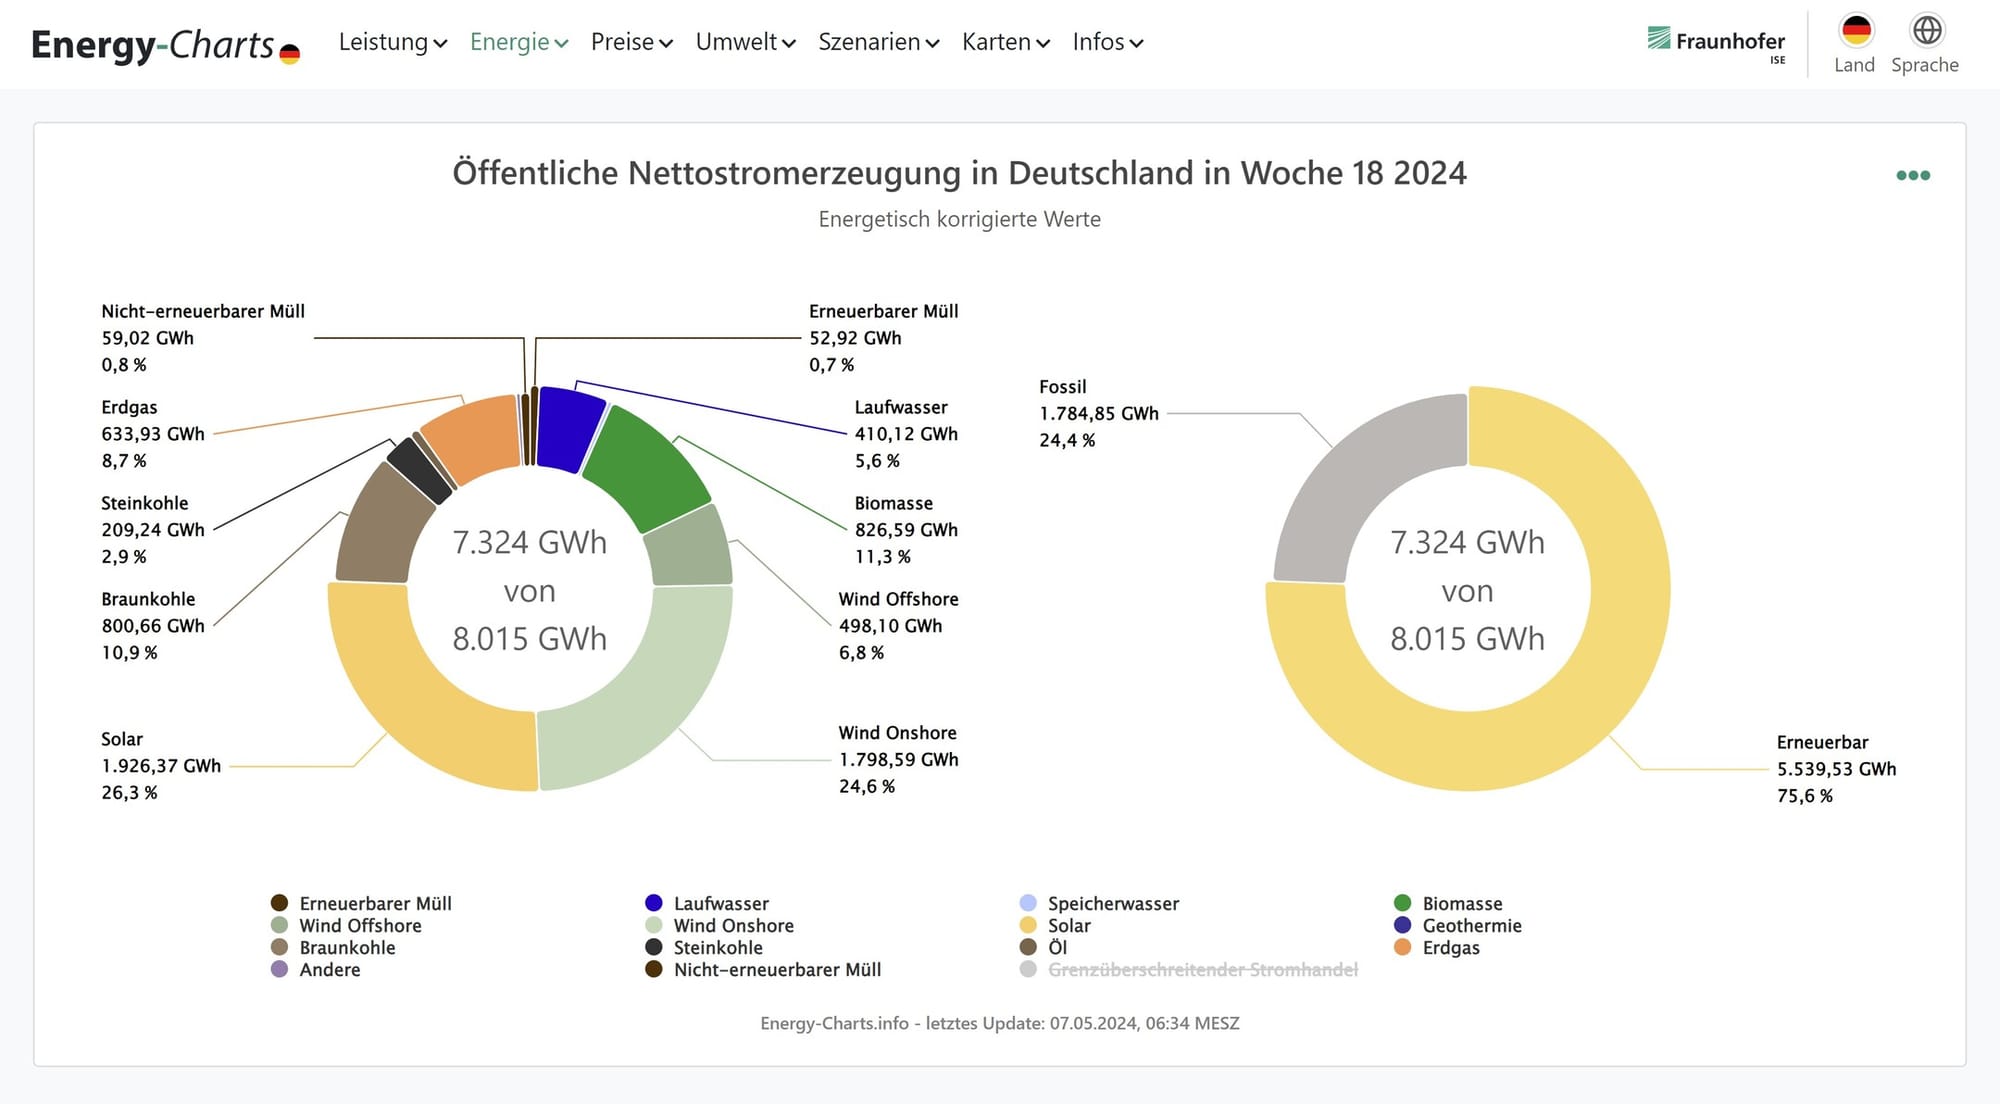Open the Energie menu
This screenshot has height=1104, width=2000.
click(x=518, y=42)
